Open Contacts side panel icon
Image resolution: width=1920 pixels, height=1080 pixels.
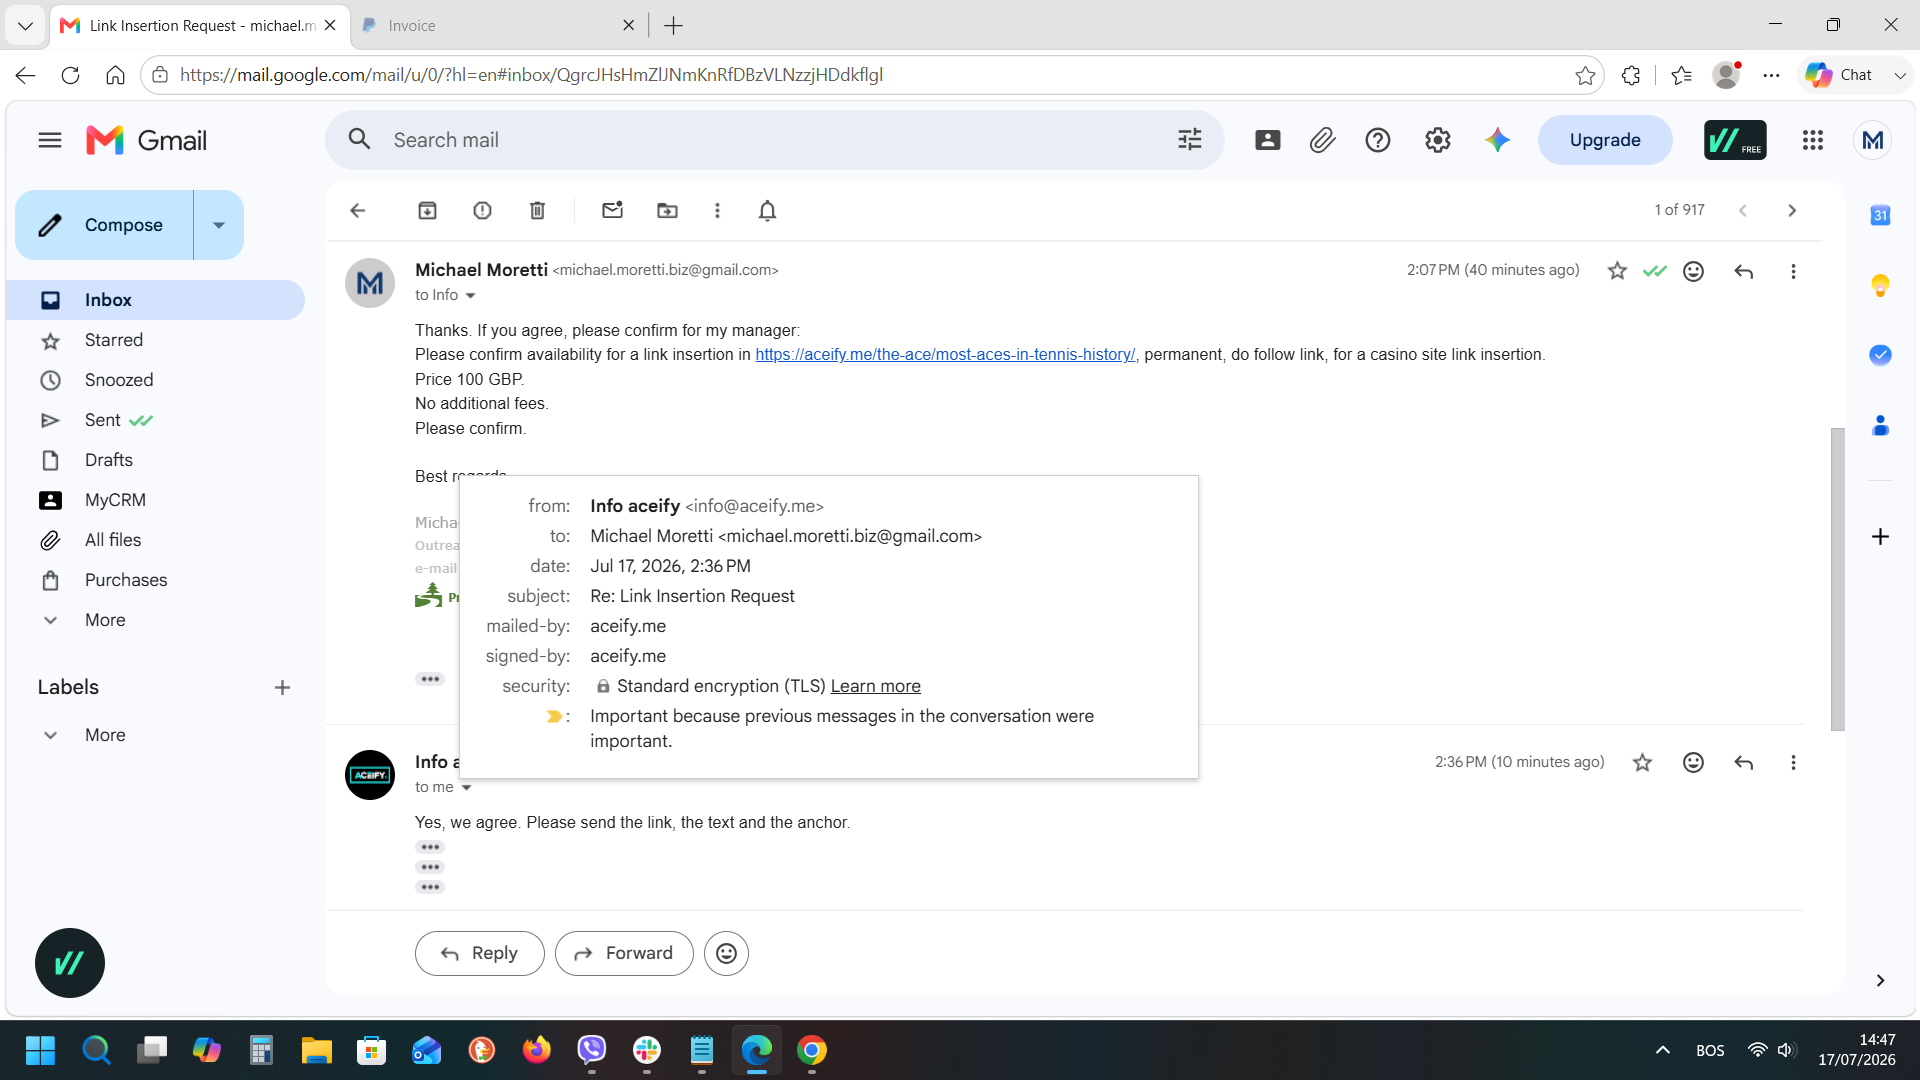[1880, 426]
